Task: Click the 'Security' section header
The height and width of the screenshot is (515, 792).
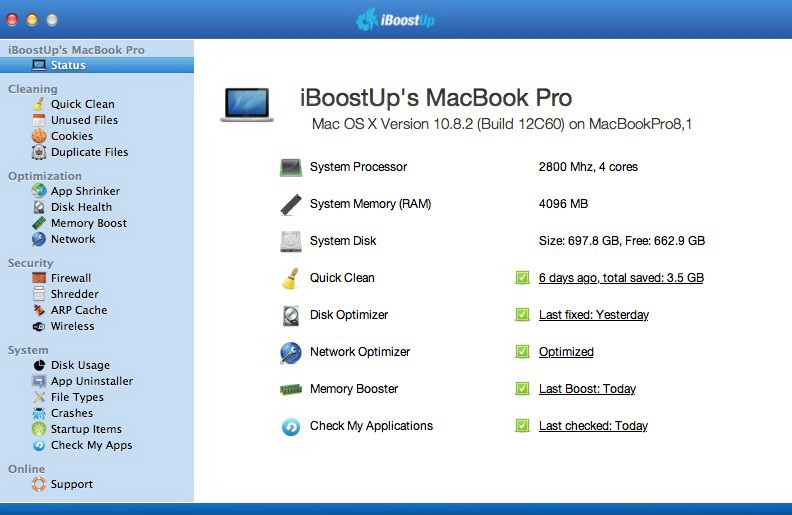Action: click(x=30, y=263)
